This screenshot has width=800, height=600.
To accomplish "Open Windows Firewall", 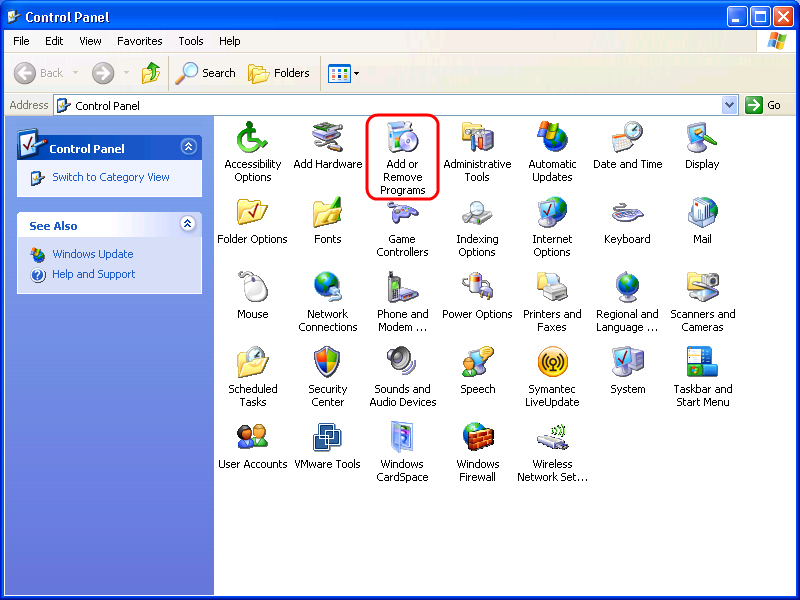I will point(477,452).
